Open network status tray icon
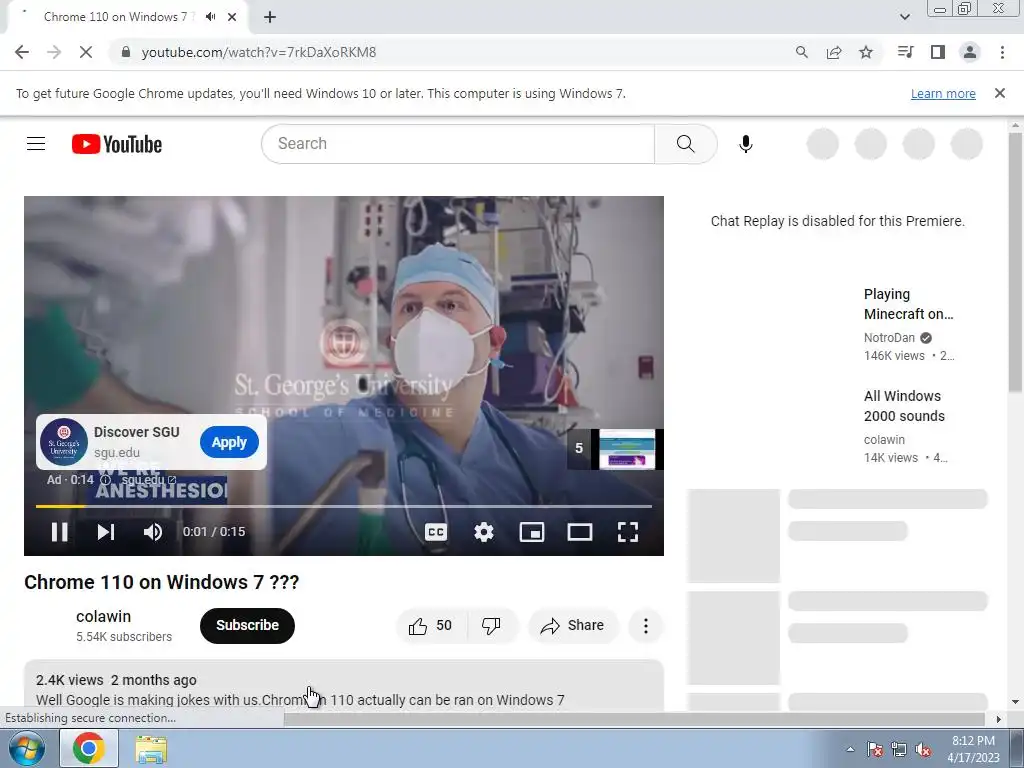 [899, 749]
